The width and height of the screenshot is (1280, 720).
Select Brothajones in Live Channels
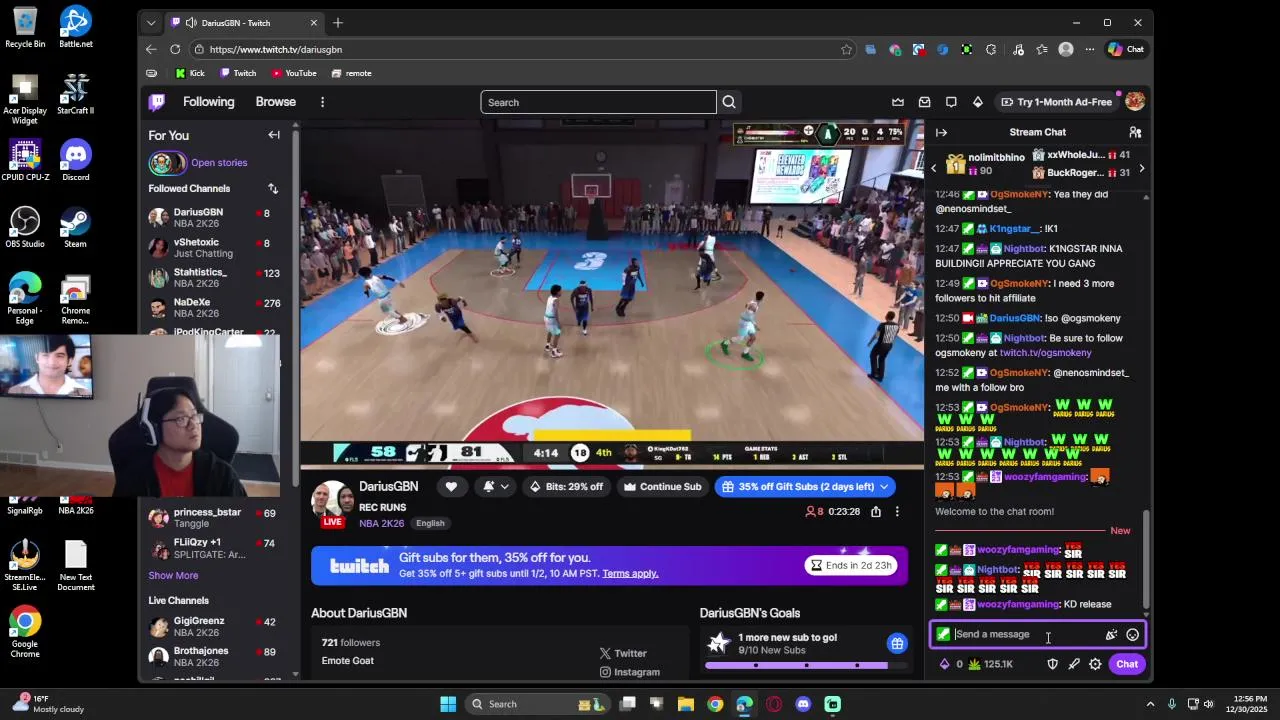point(215,657)
